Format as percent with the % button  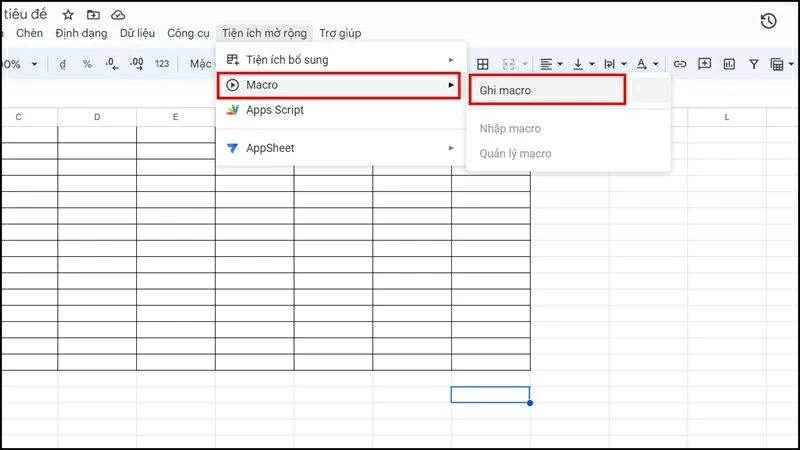point(87,64)
